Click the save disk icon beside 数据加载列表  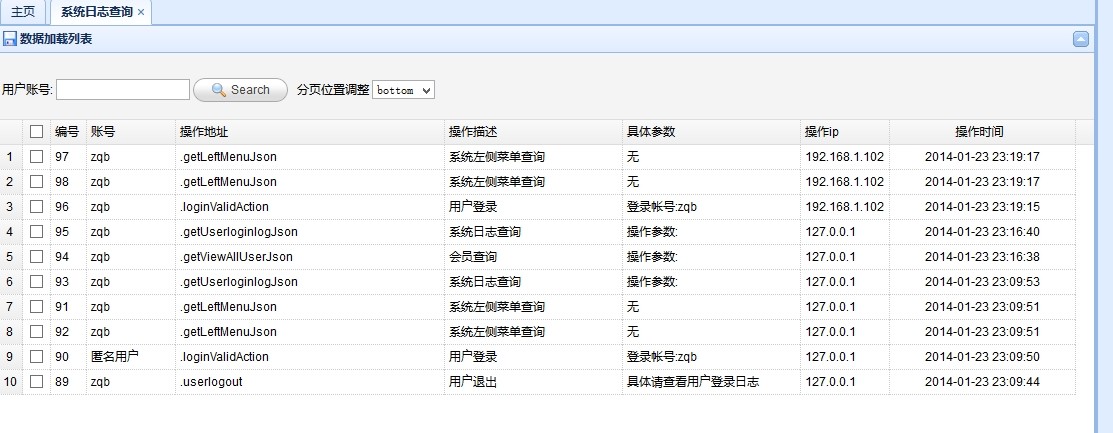coord(9,39)
